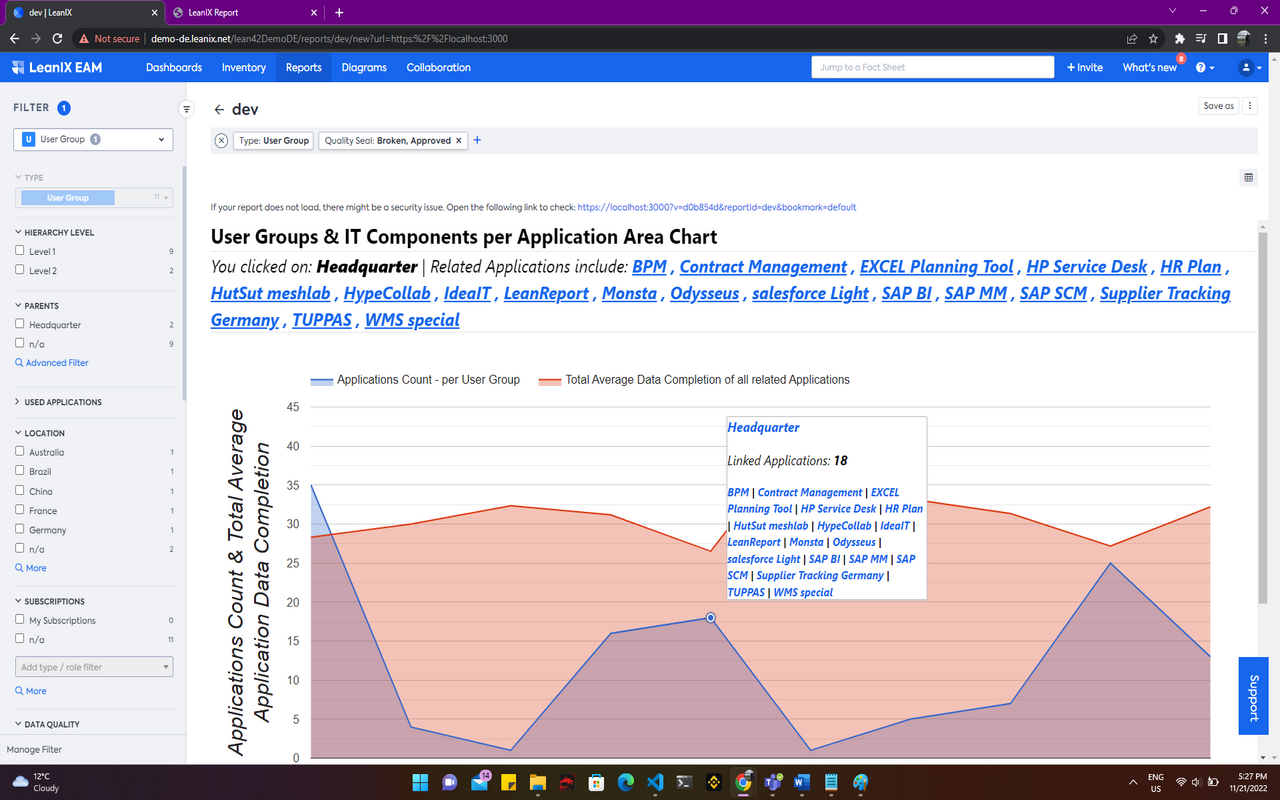Check the Australia location checkbox

point(20,452)
